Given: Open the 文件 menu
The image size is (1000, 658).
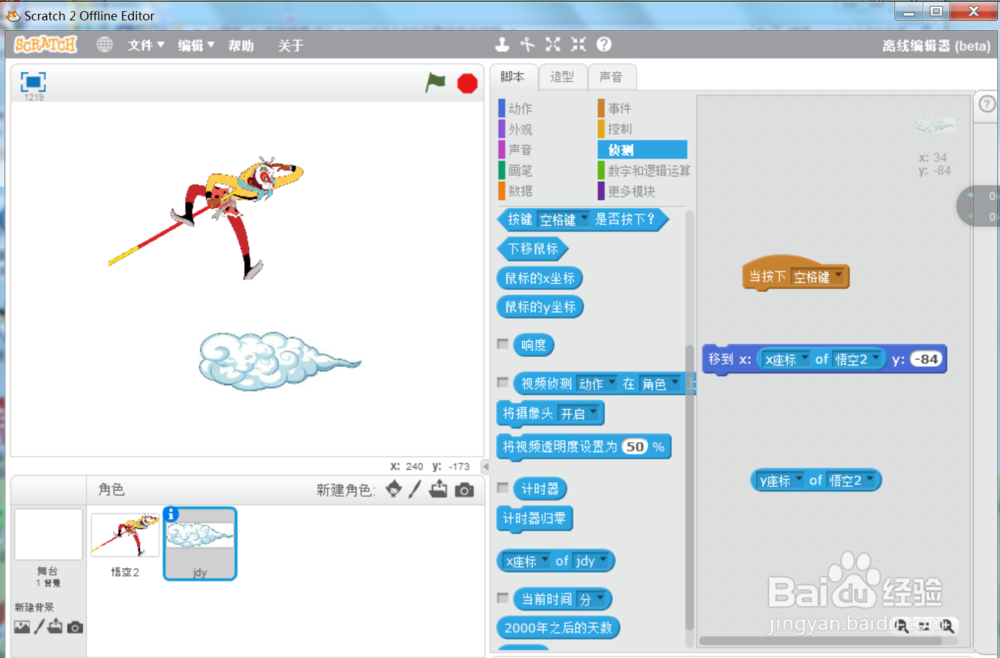Looking at the screenshot, I should click(x=146, y=45).
